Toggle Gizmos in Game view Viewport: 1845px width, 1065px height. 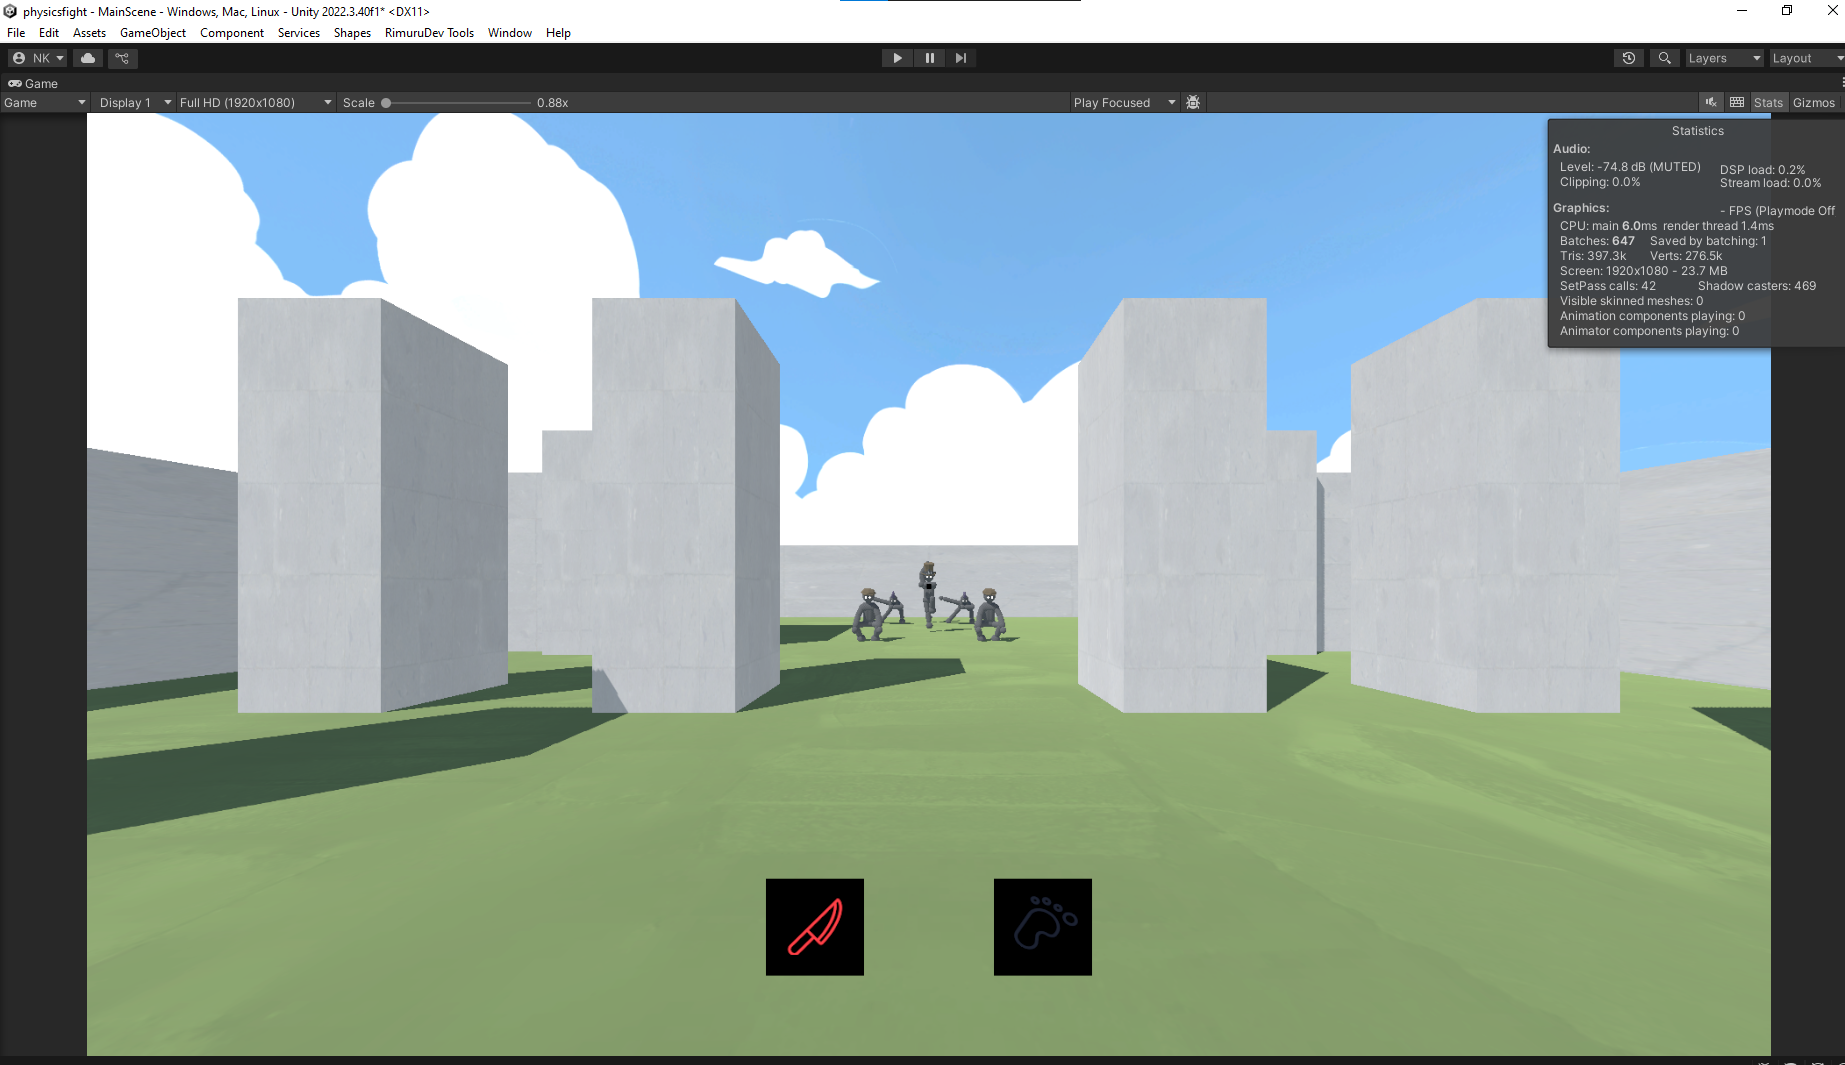click(x=1813, y=102)
